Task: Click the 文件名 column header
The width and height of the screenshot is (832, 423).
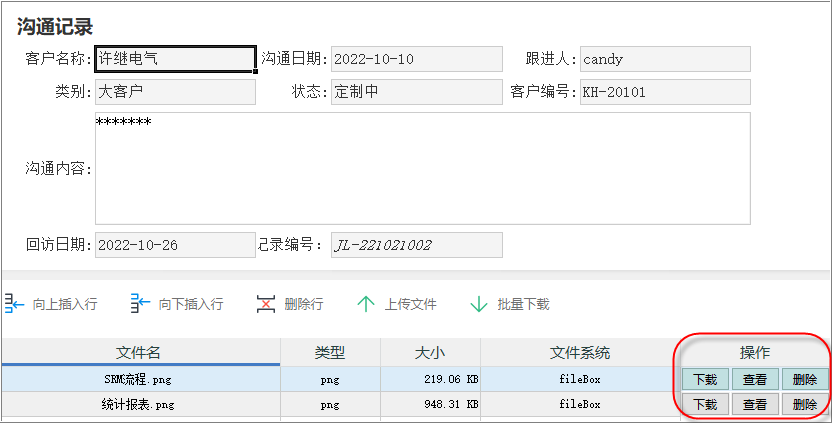Action: pyautogui.click(x=141, y=352)
